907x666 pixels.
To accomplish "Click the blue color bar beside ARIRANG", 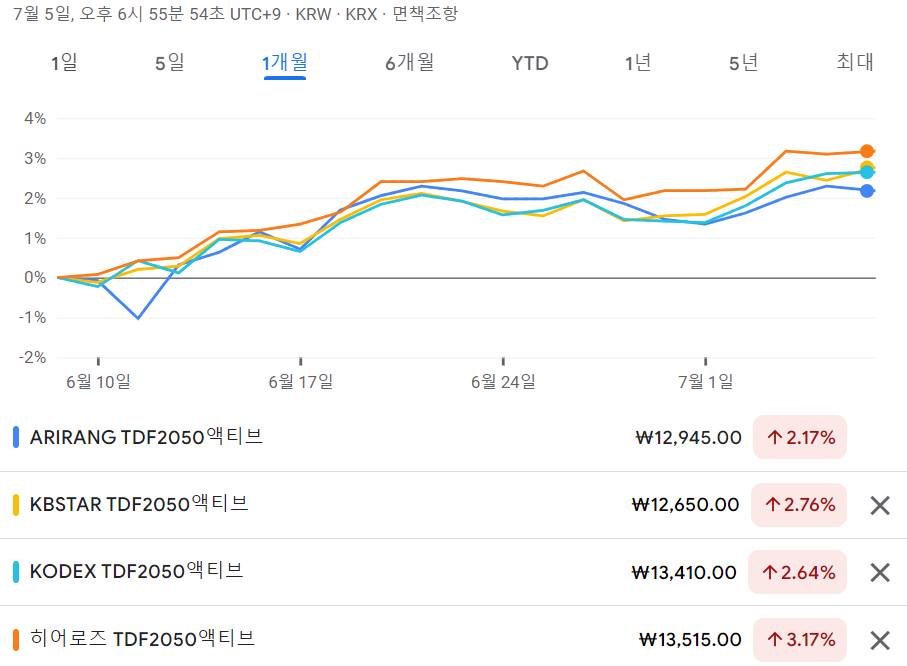I will click(16, 437).
